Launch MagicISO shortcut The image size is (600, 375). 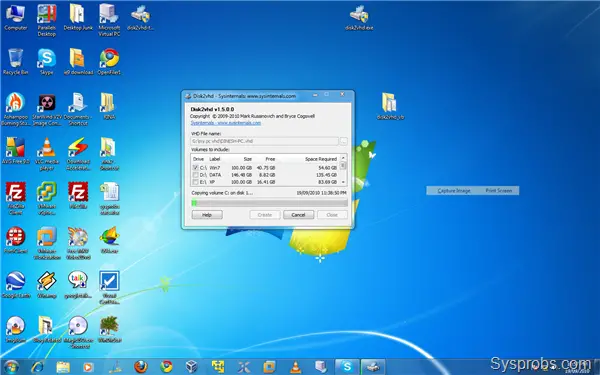pyautogui.click(x=78, y=332)
